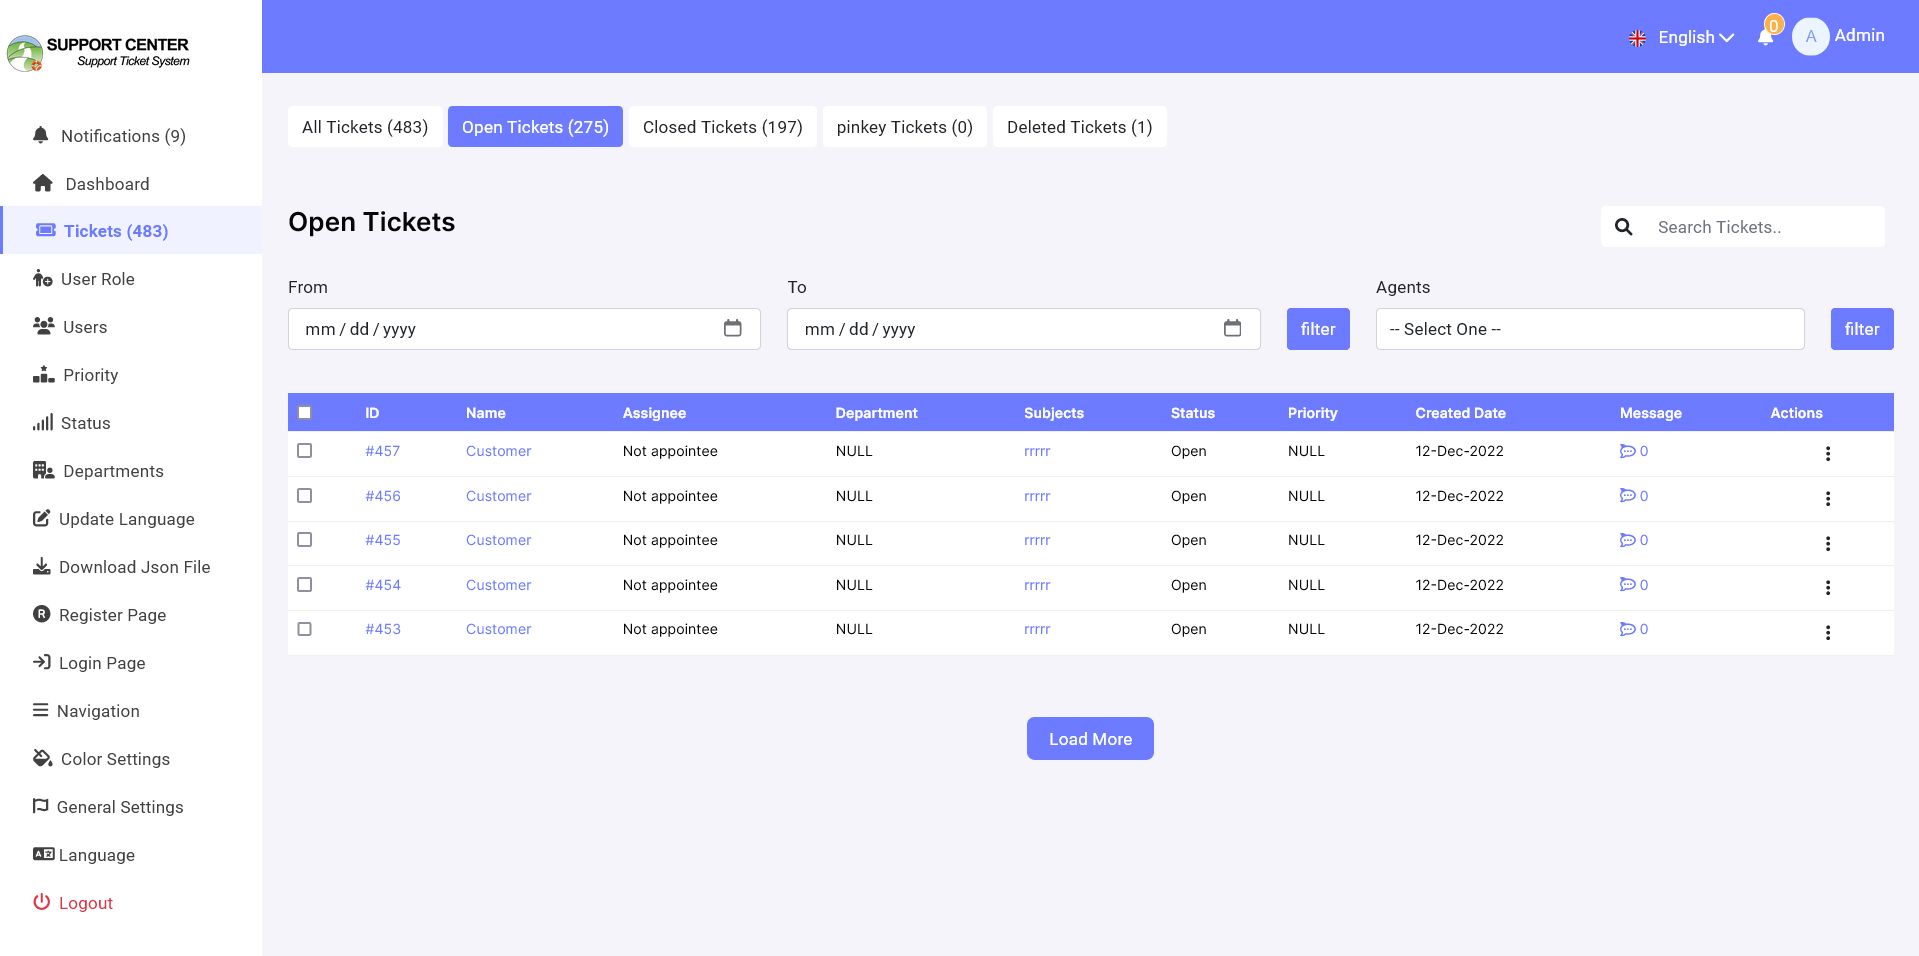Screen dimensions: 1919x956
Task: Switch to All Tickets (483) tab
Action: pos(365,127)
